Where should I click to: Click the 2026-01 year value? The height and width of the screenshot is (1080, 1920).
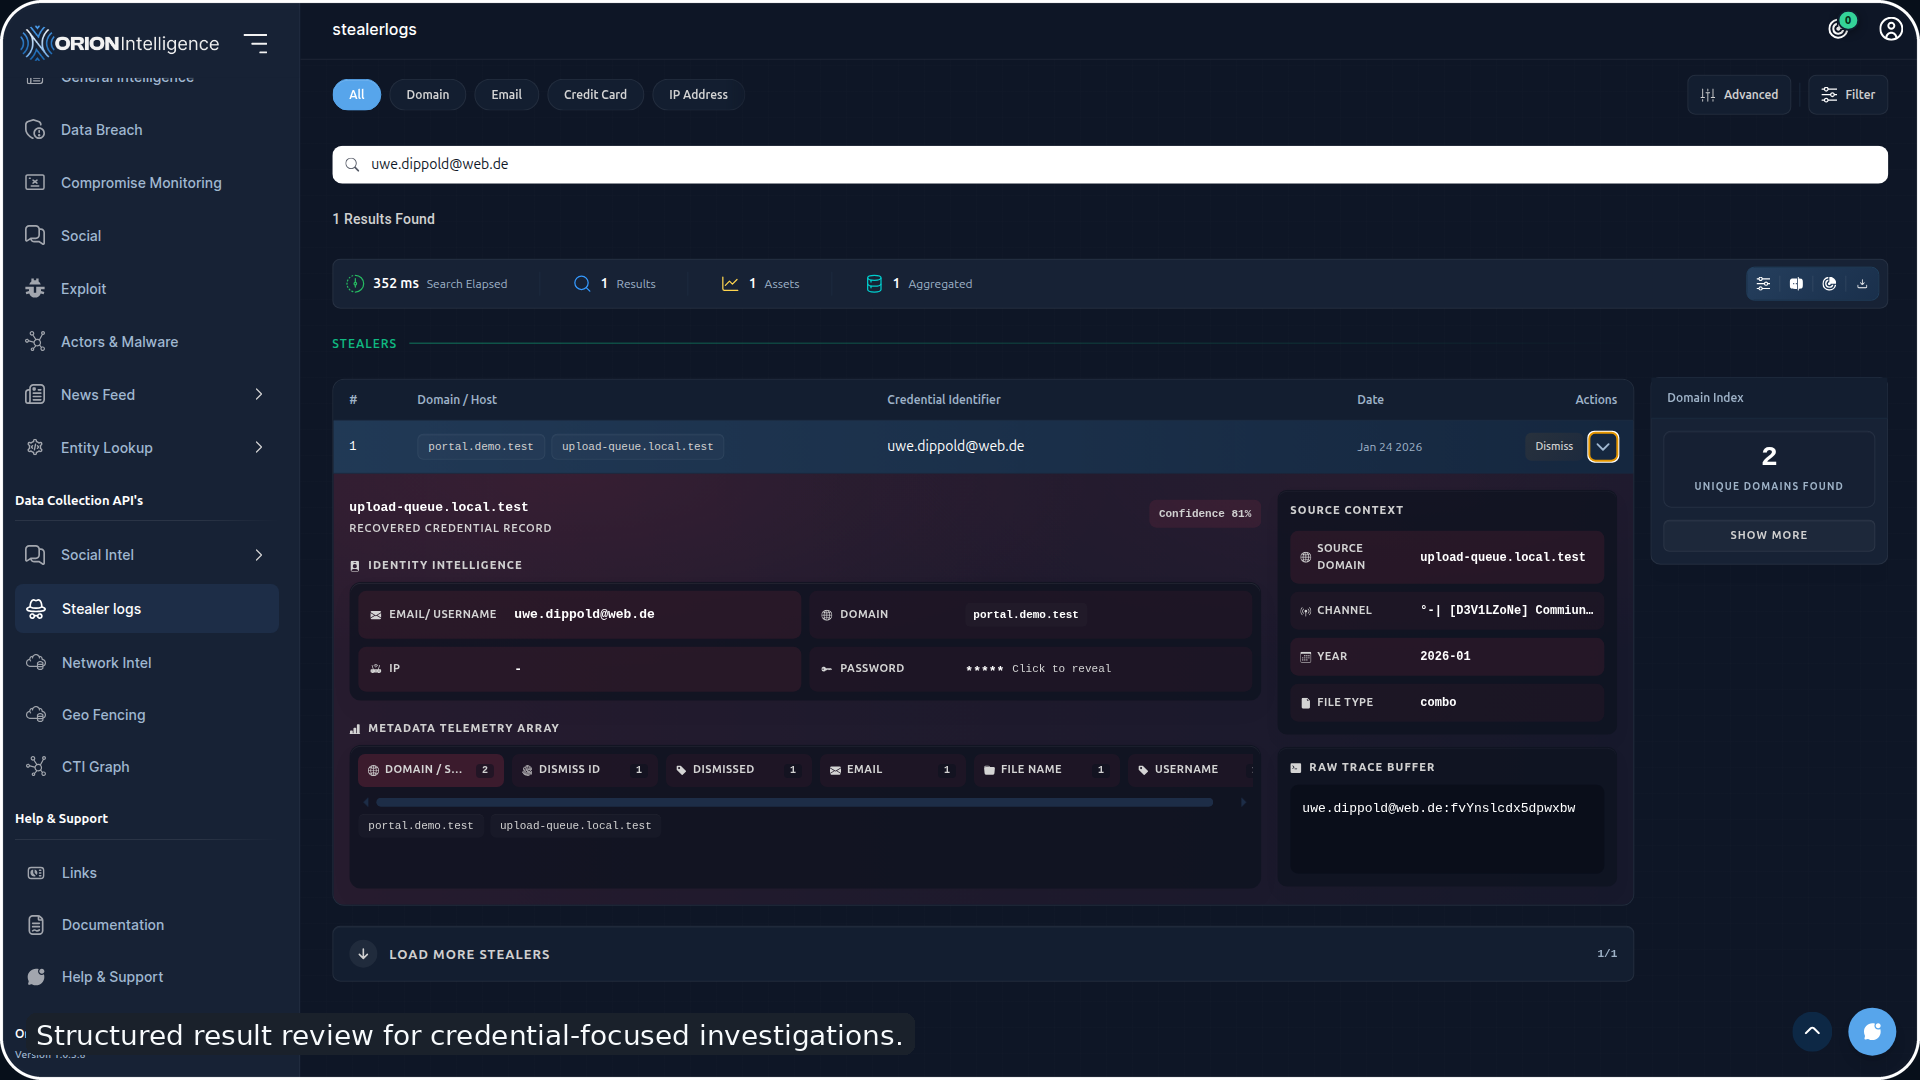click(x=1445, y=657)
